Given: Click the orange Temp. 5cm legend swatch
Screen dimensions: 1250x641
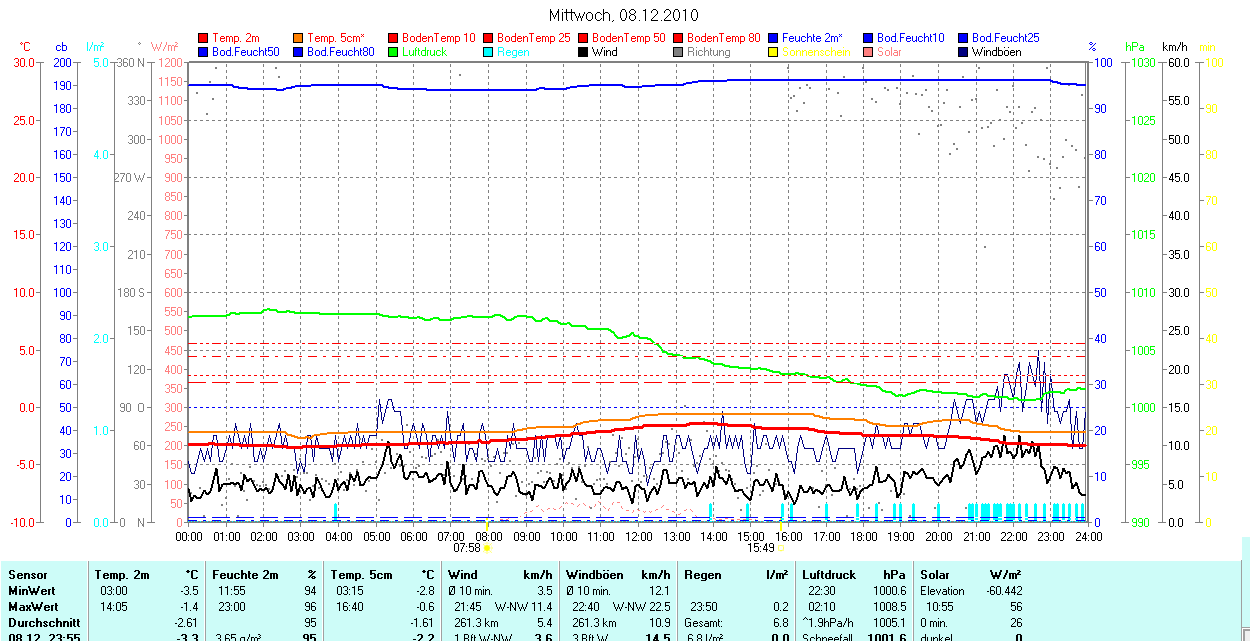Looking at the screenshot, I should [298, 37].
